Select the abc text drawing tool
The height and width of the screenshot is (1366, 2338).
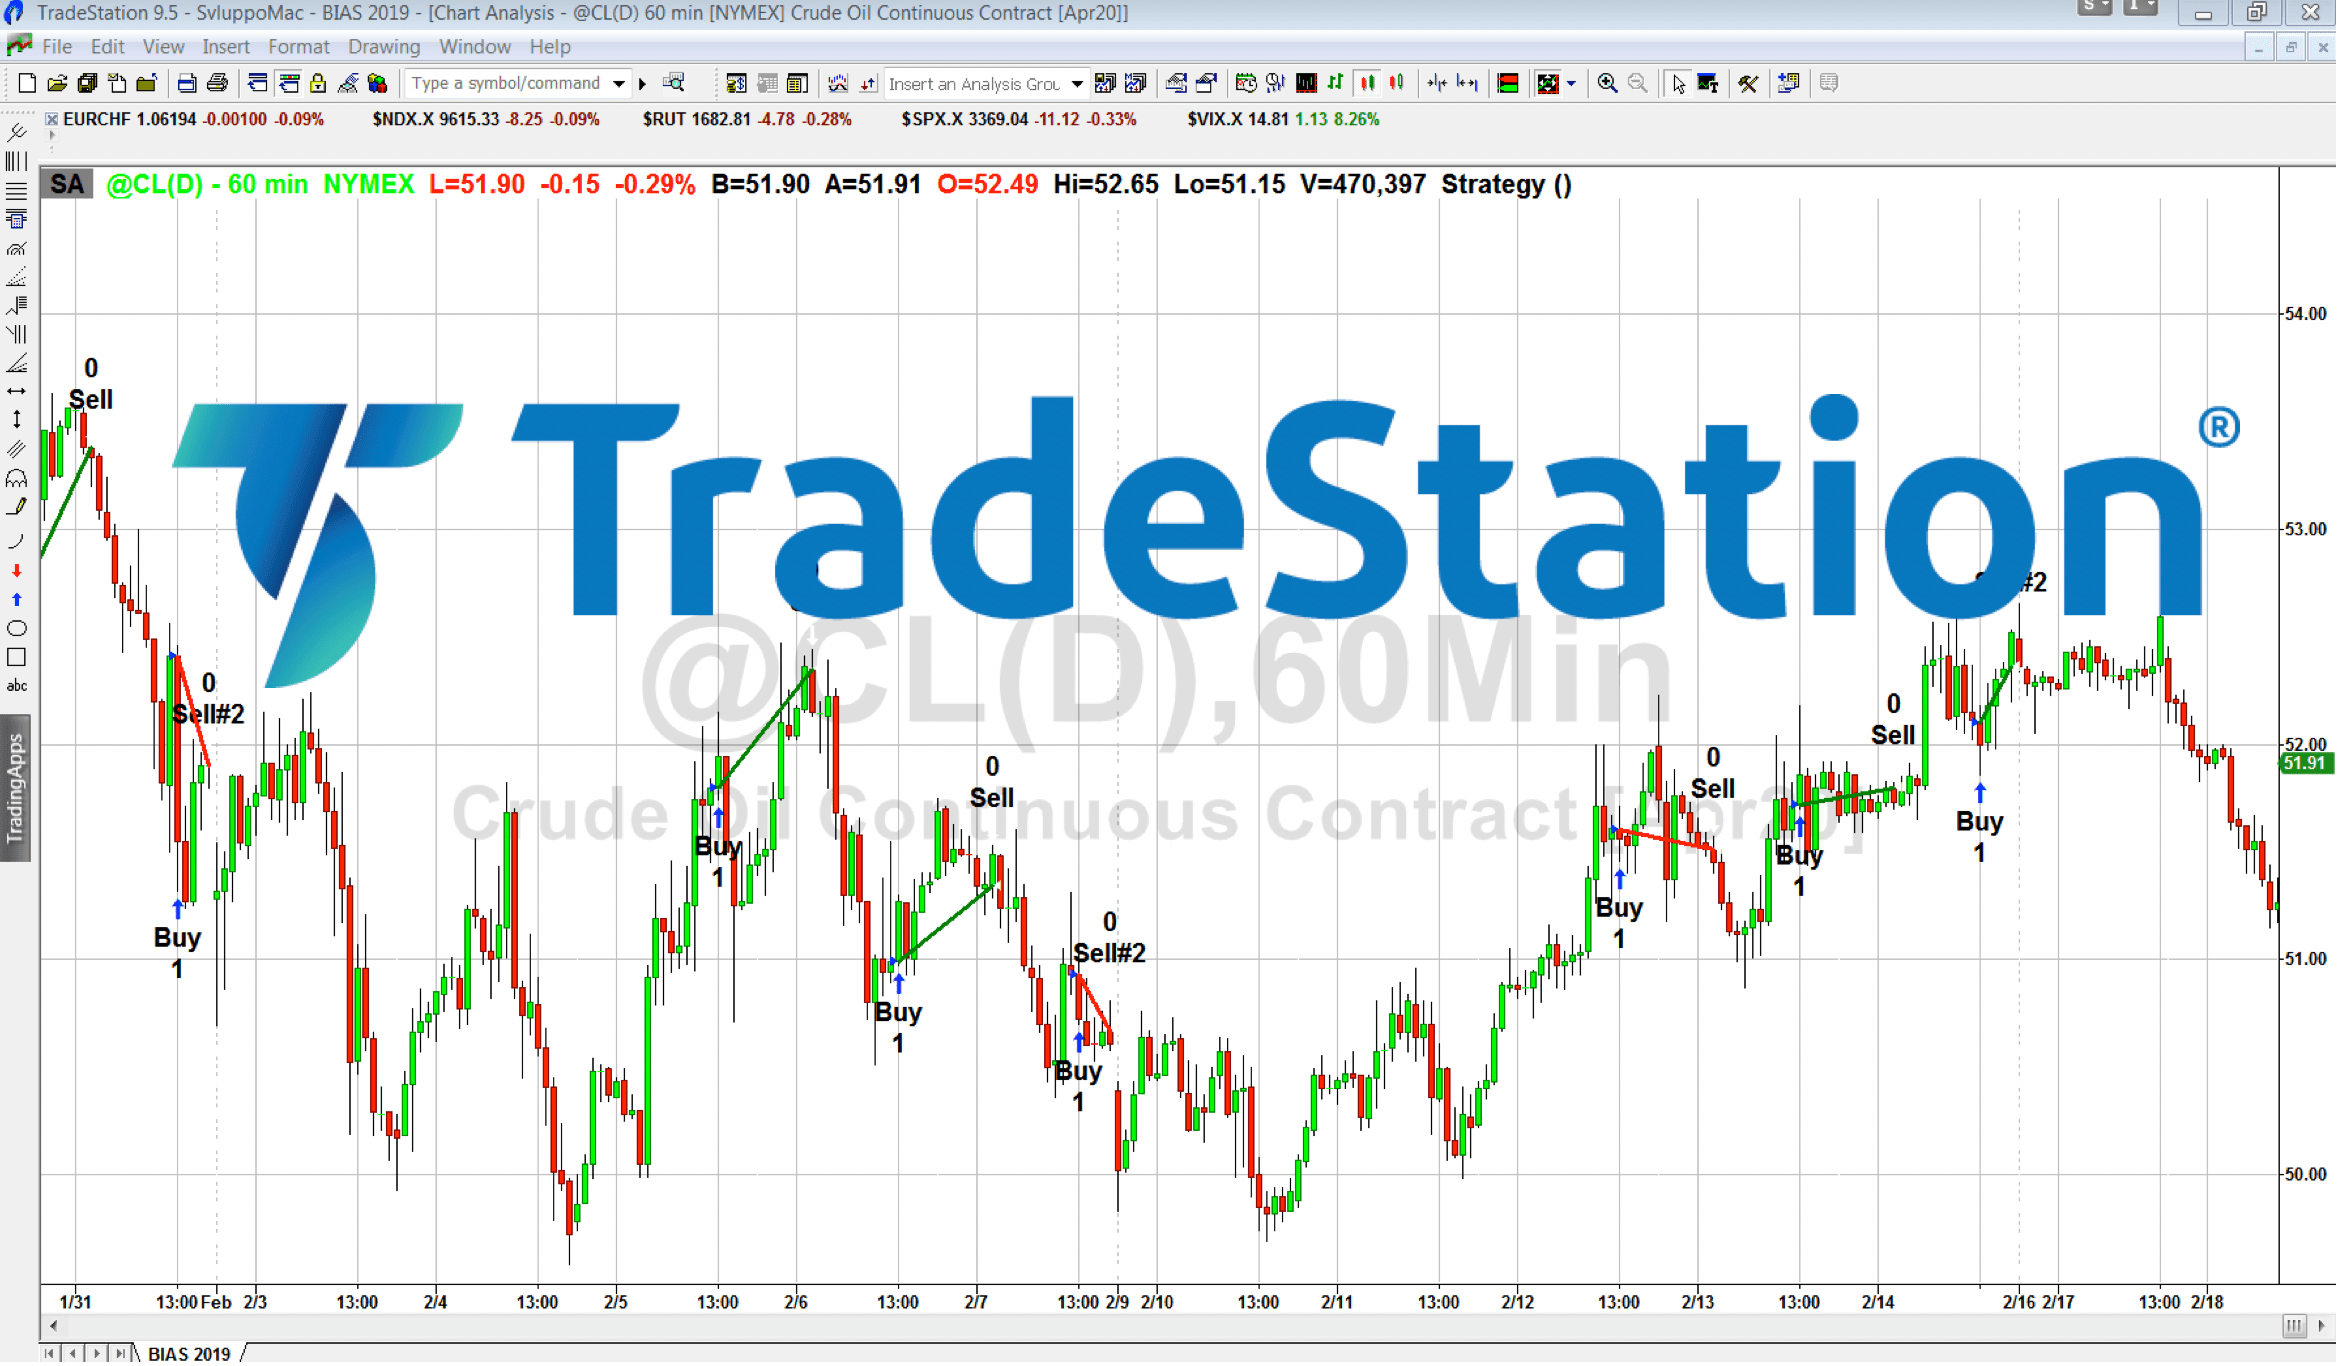tap(17, 687)
